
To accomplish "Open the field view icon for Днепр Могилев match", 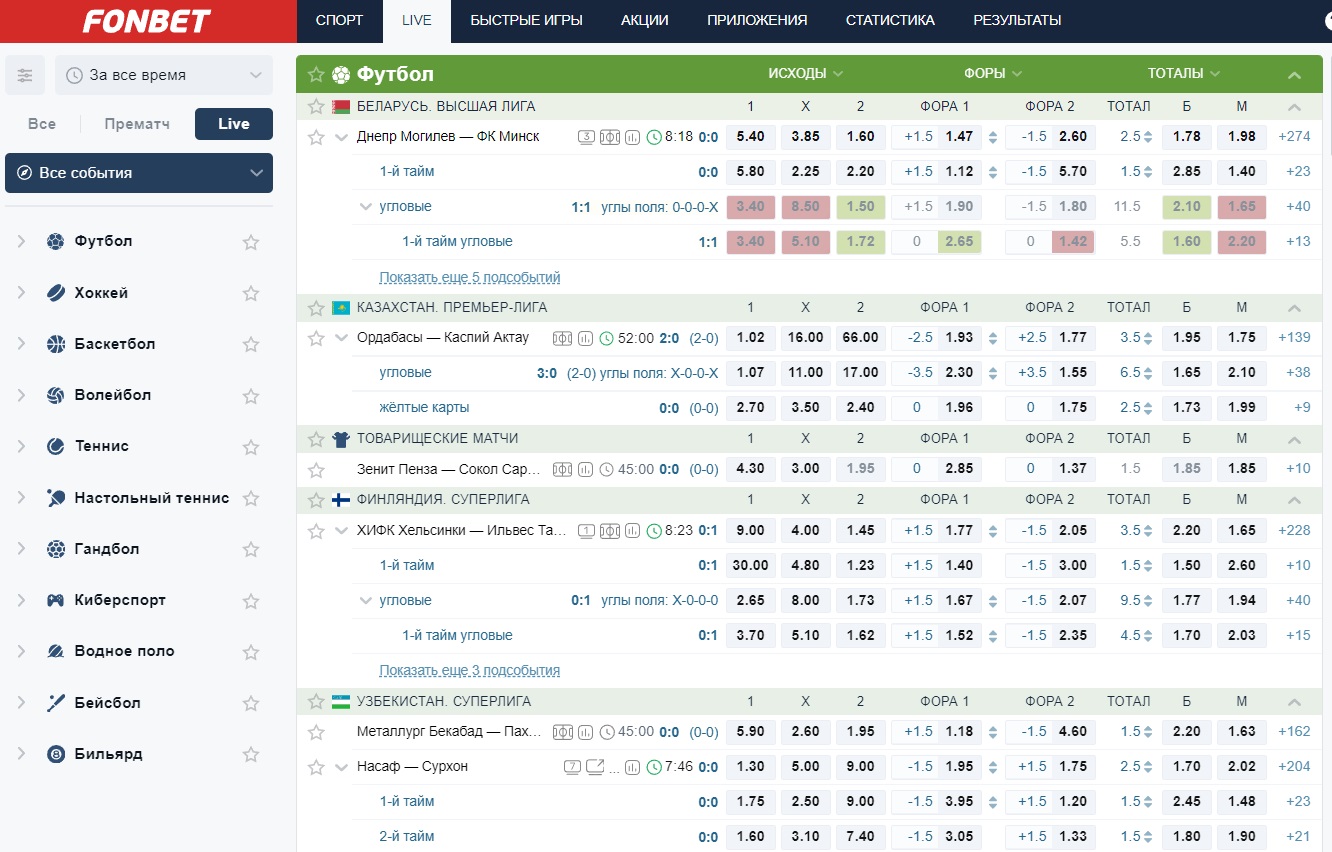I will coord(610,137).
